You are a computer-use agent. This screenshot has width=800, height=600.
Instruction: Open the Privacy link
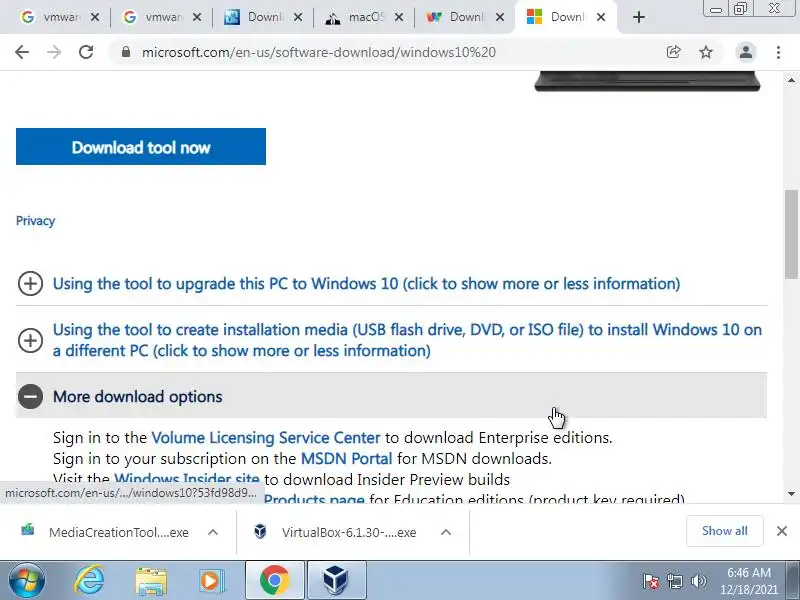pyautogui.click(x=35, y=221)
